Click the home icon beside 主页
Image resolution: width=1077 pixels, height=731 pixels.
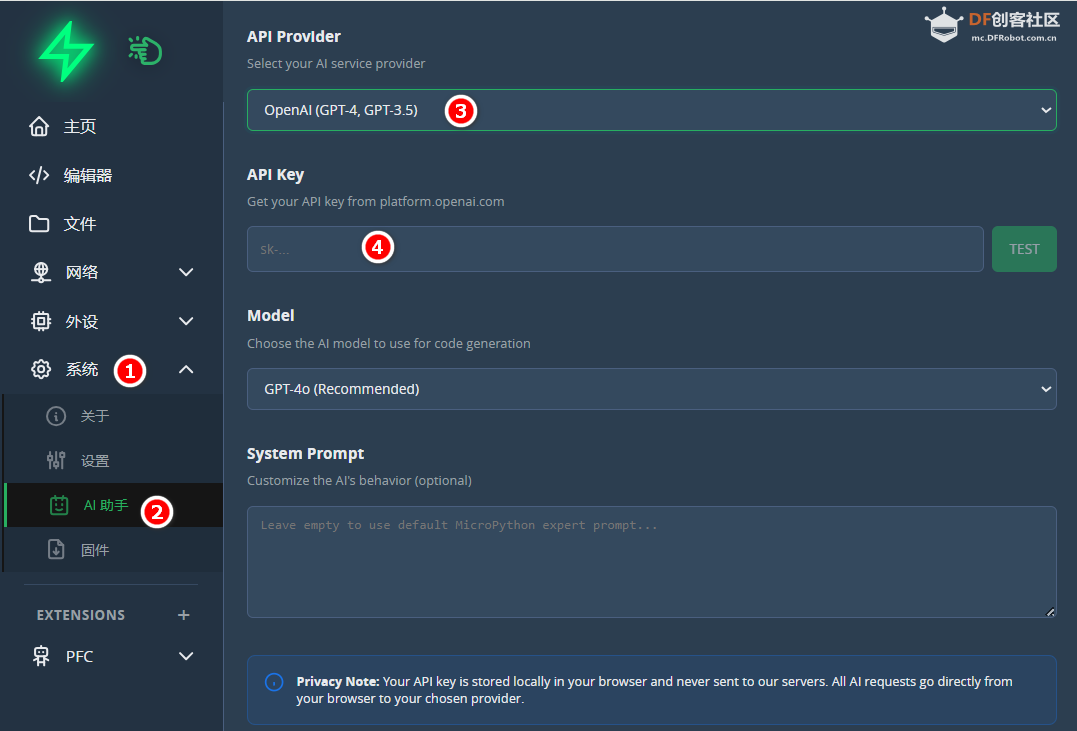tap(39, 127)
